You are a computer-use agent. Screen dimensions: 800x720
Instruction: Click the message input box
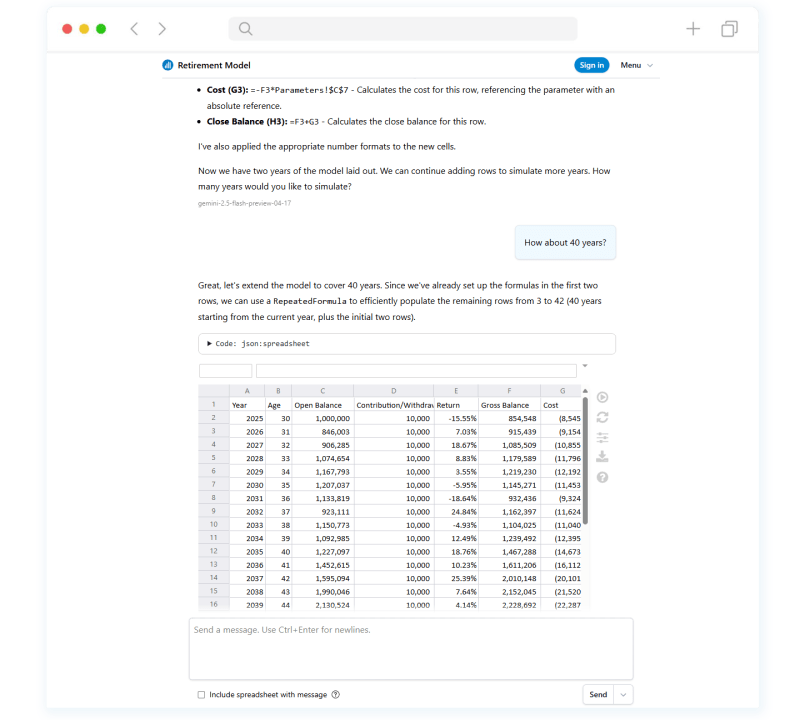[411, 649]
